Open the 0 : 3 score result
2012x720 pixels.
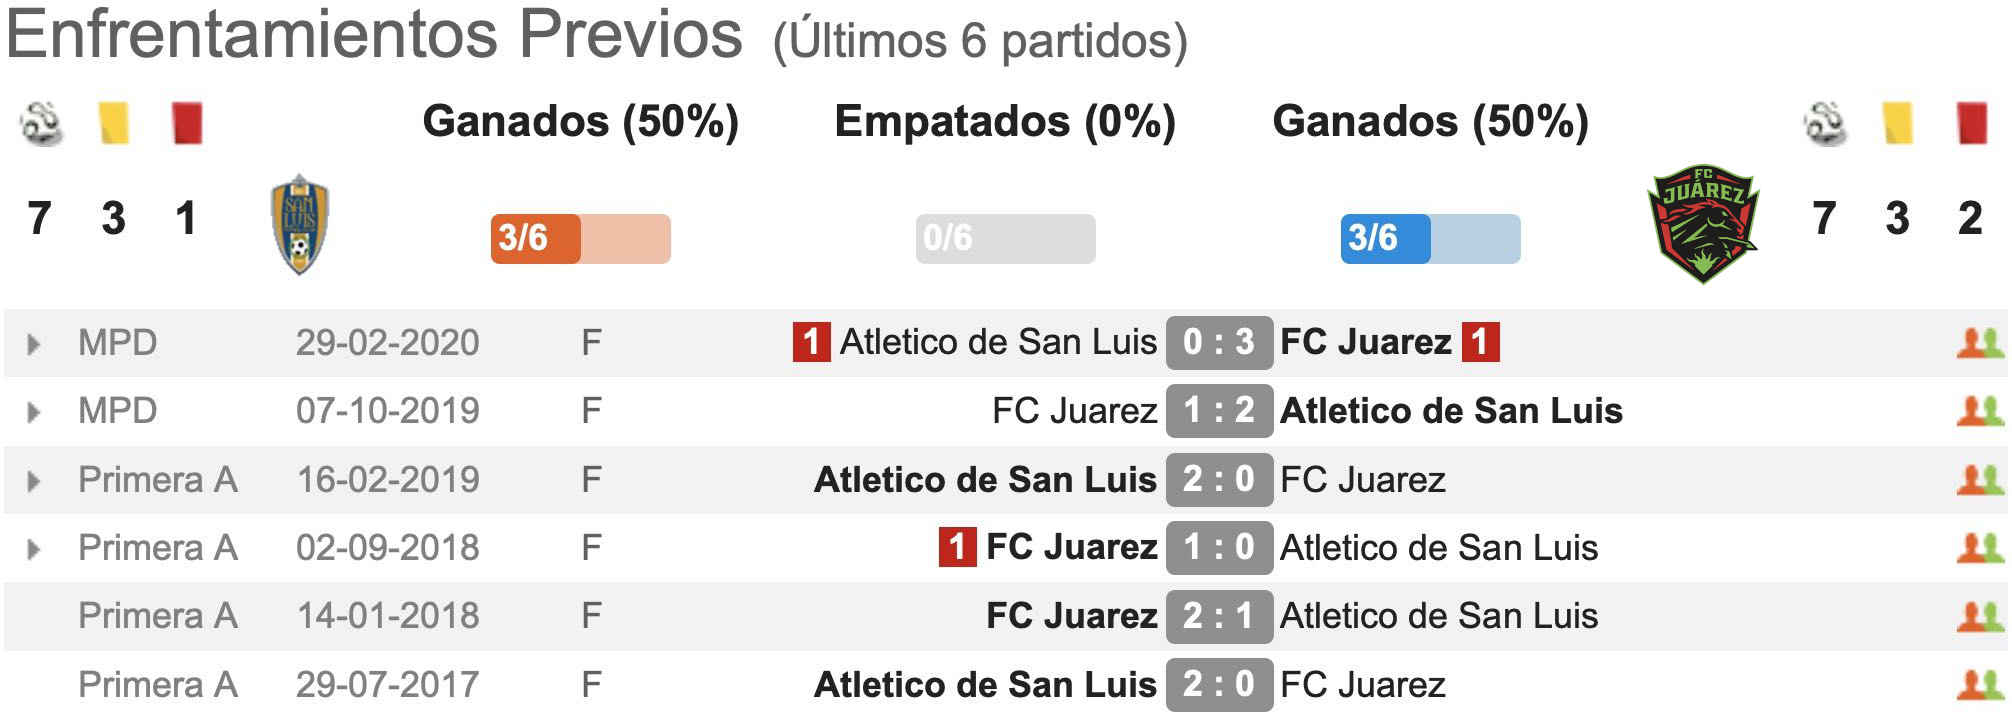point(1219,342)
